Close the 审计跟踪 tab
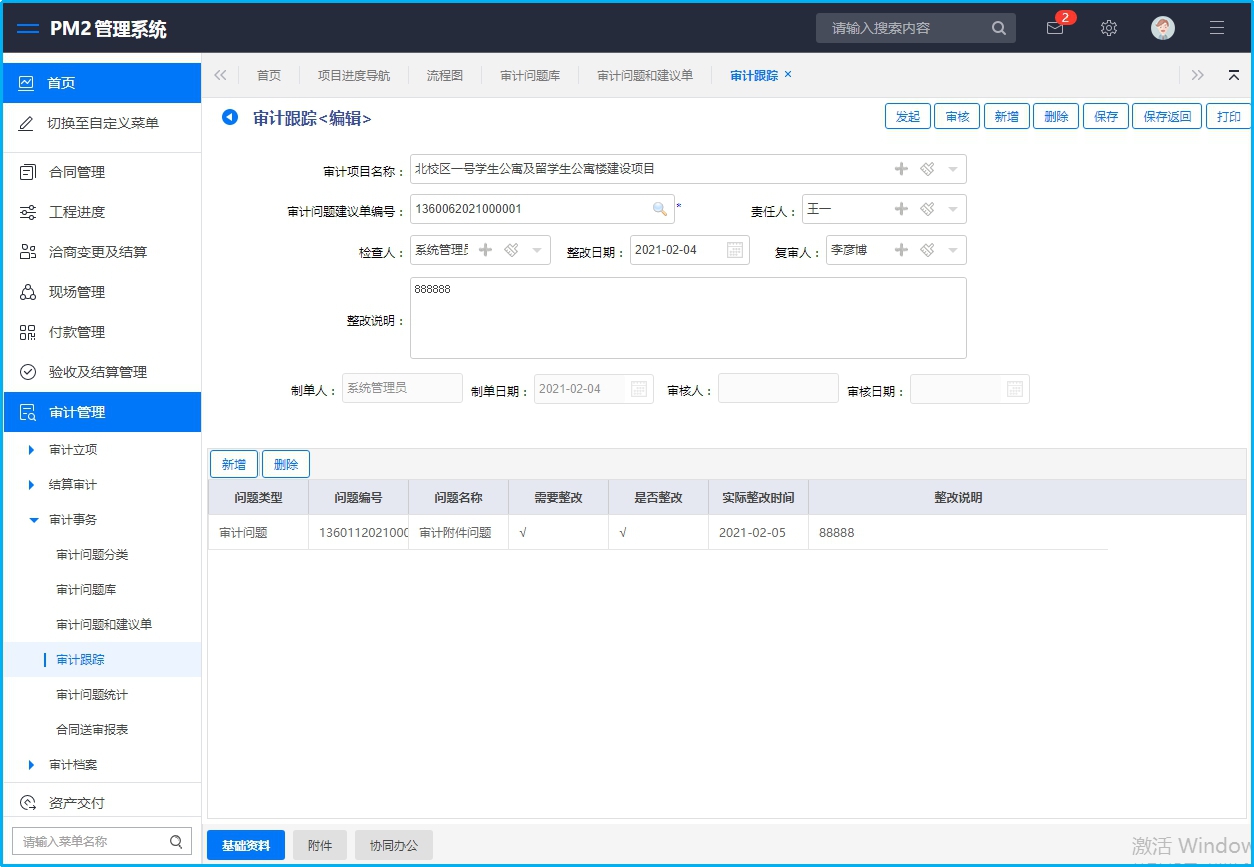This screenshot has height=867, width=1254. pos(788,74)
